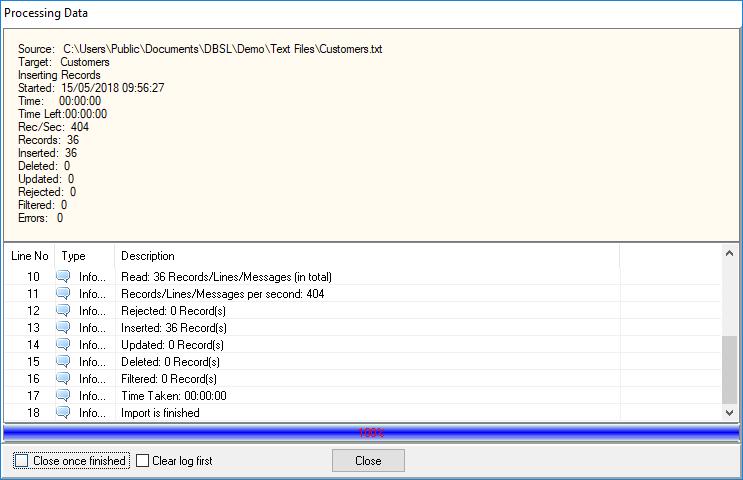743x480 pixels.
Task: Select the 'Inserted: 36 Record(s)' log row
Action: tap(363, 327)
